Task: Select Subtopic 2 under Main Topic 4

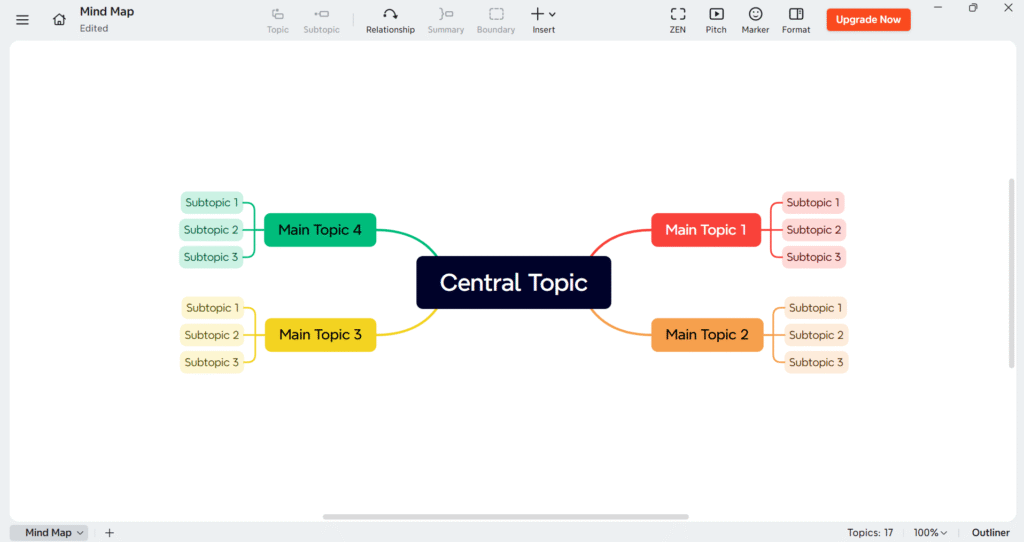Action: [211, 230]
